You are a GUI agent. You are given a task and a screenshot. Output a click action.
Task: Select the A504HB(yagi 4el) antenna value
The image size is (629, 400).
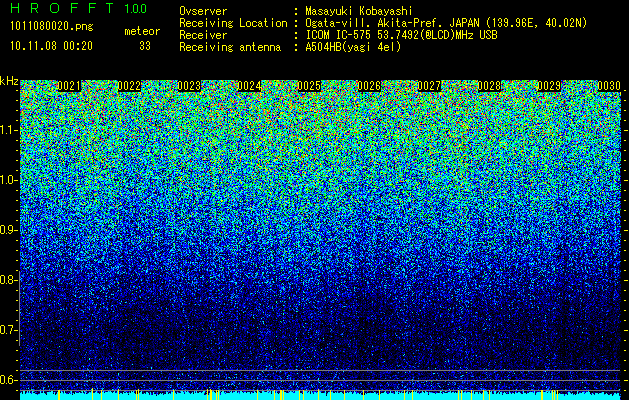pos(353,47)
